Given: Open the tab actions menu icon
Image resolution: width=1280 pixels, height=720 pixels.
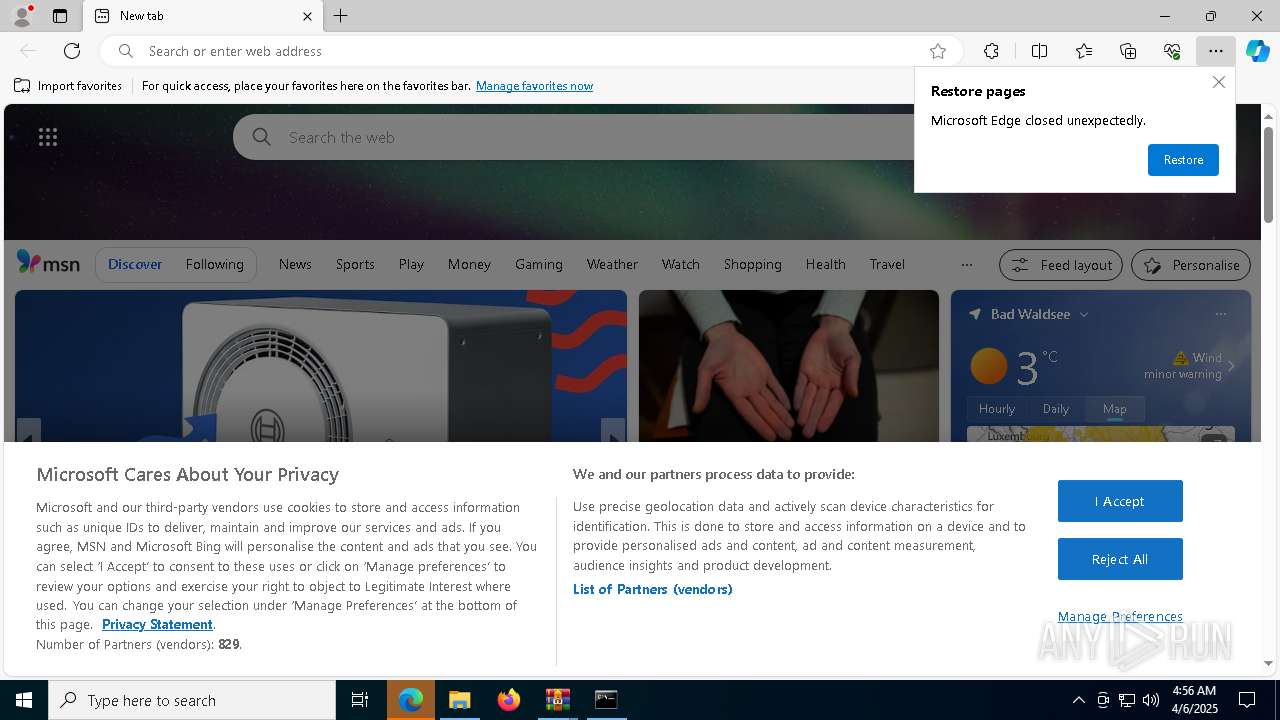Looking at the screenshot, I should click(x=60, y=16).
